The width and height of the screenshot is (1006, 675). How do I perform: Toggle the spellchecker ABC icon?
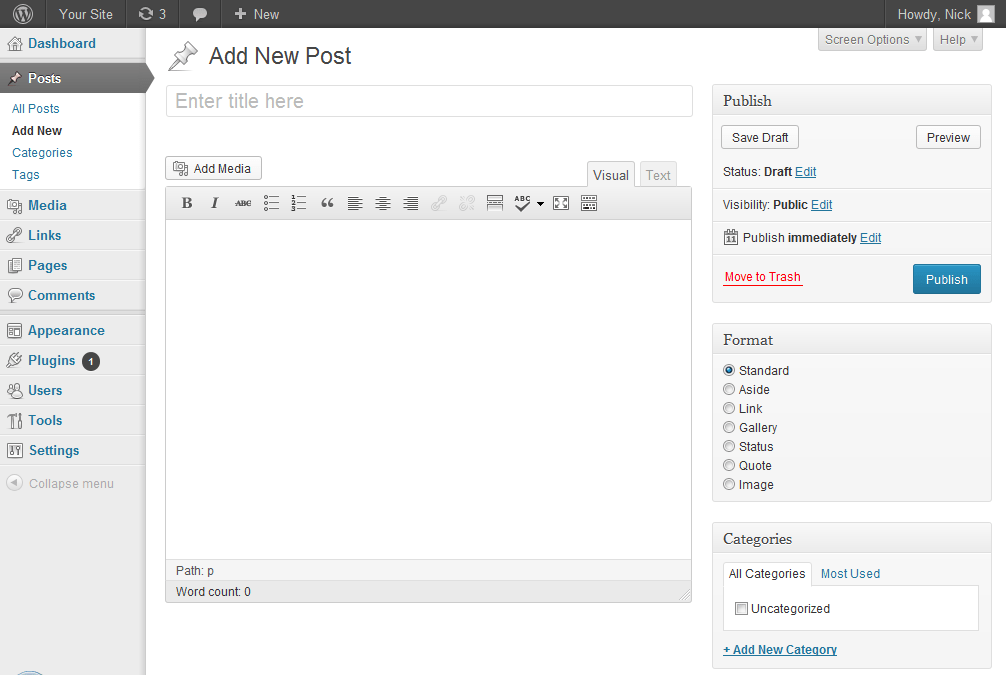pos(522,203)
